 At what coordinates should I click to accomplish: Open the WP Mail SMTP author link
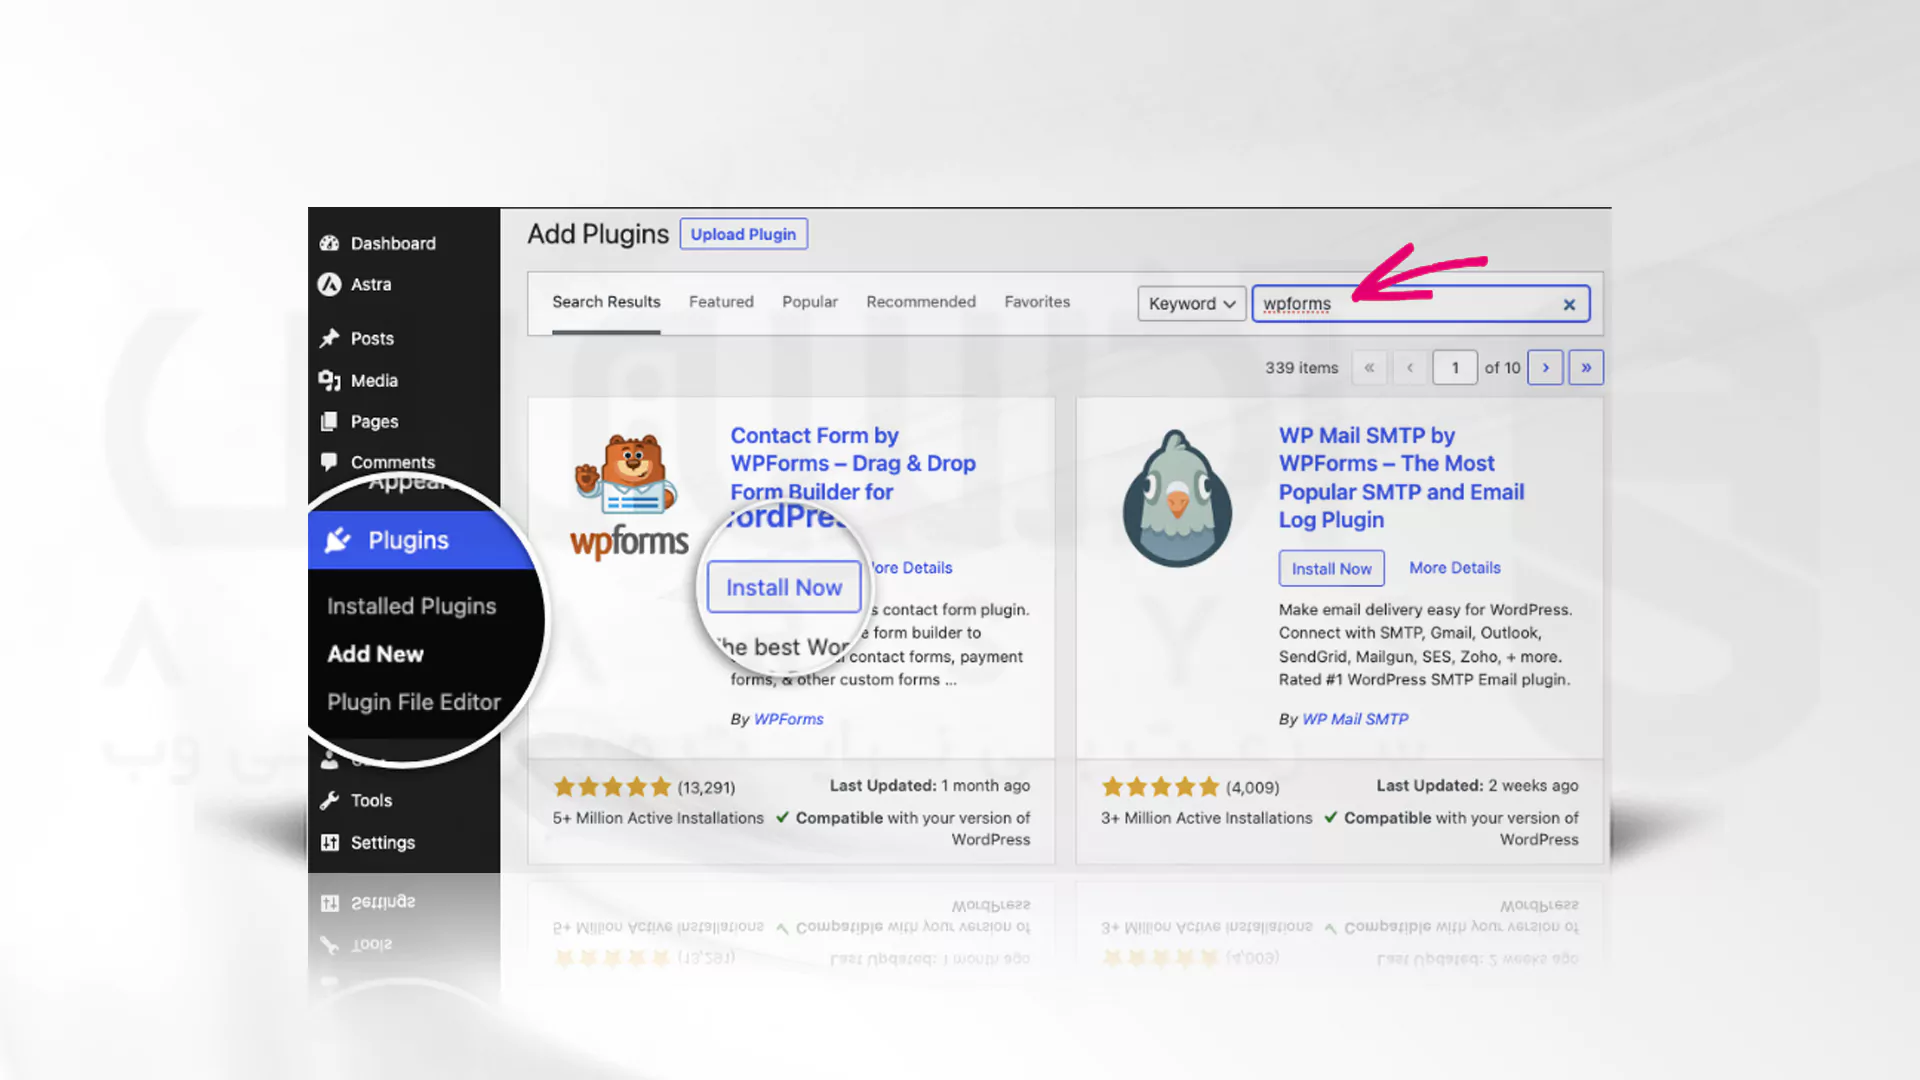[x=1355, y=719]
